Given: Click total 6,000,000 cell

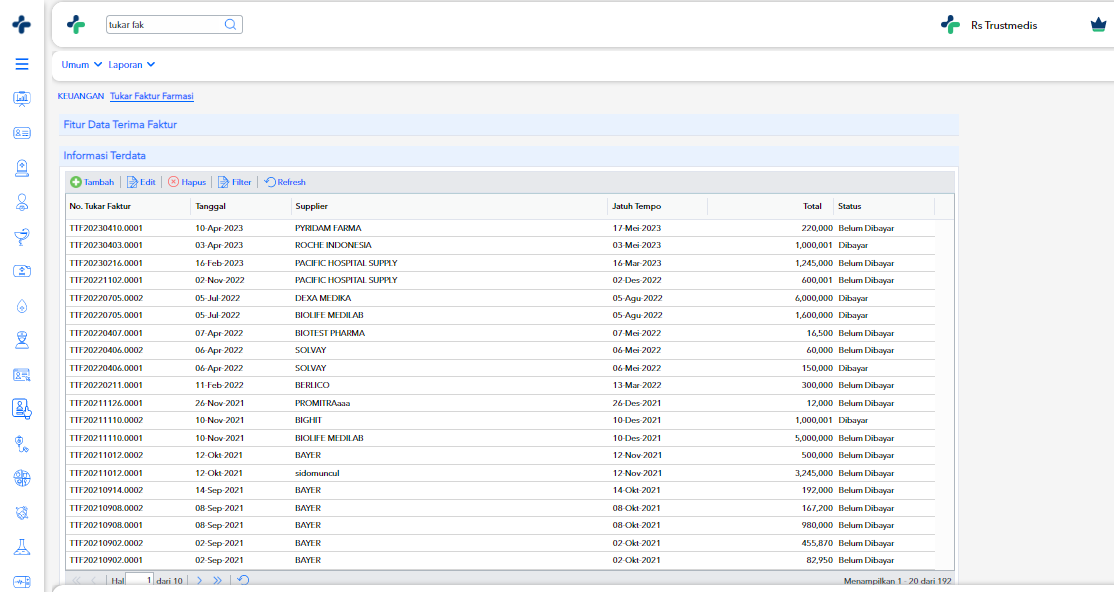Looking at the screenshot, I should point(771,298).
